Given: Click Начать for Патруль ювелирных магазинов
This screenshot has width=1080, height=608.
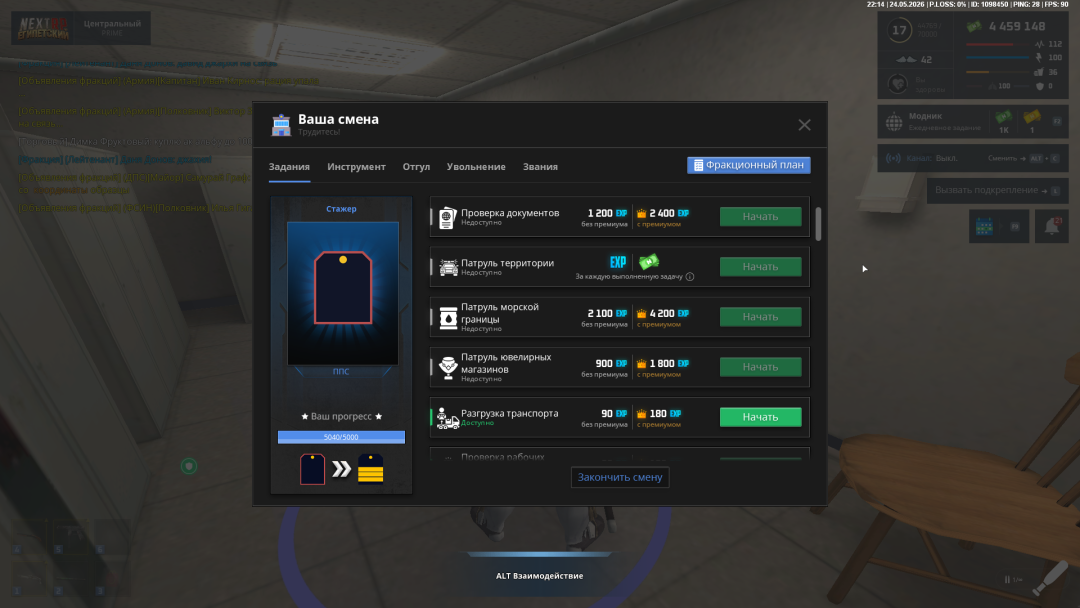Looking at the screenshot, I should coord(760,367).
